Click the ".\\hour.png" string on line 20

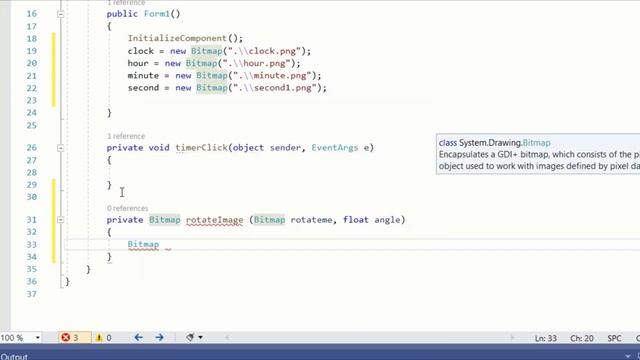[x=256, y=63]
